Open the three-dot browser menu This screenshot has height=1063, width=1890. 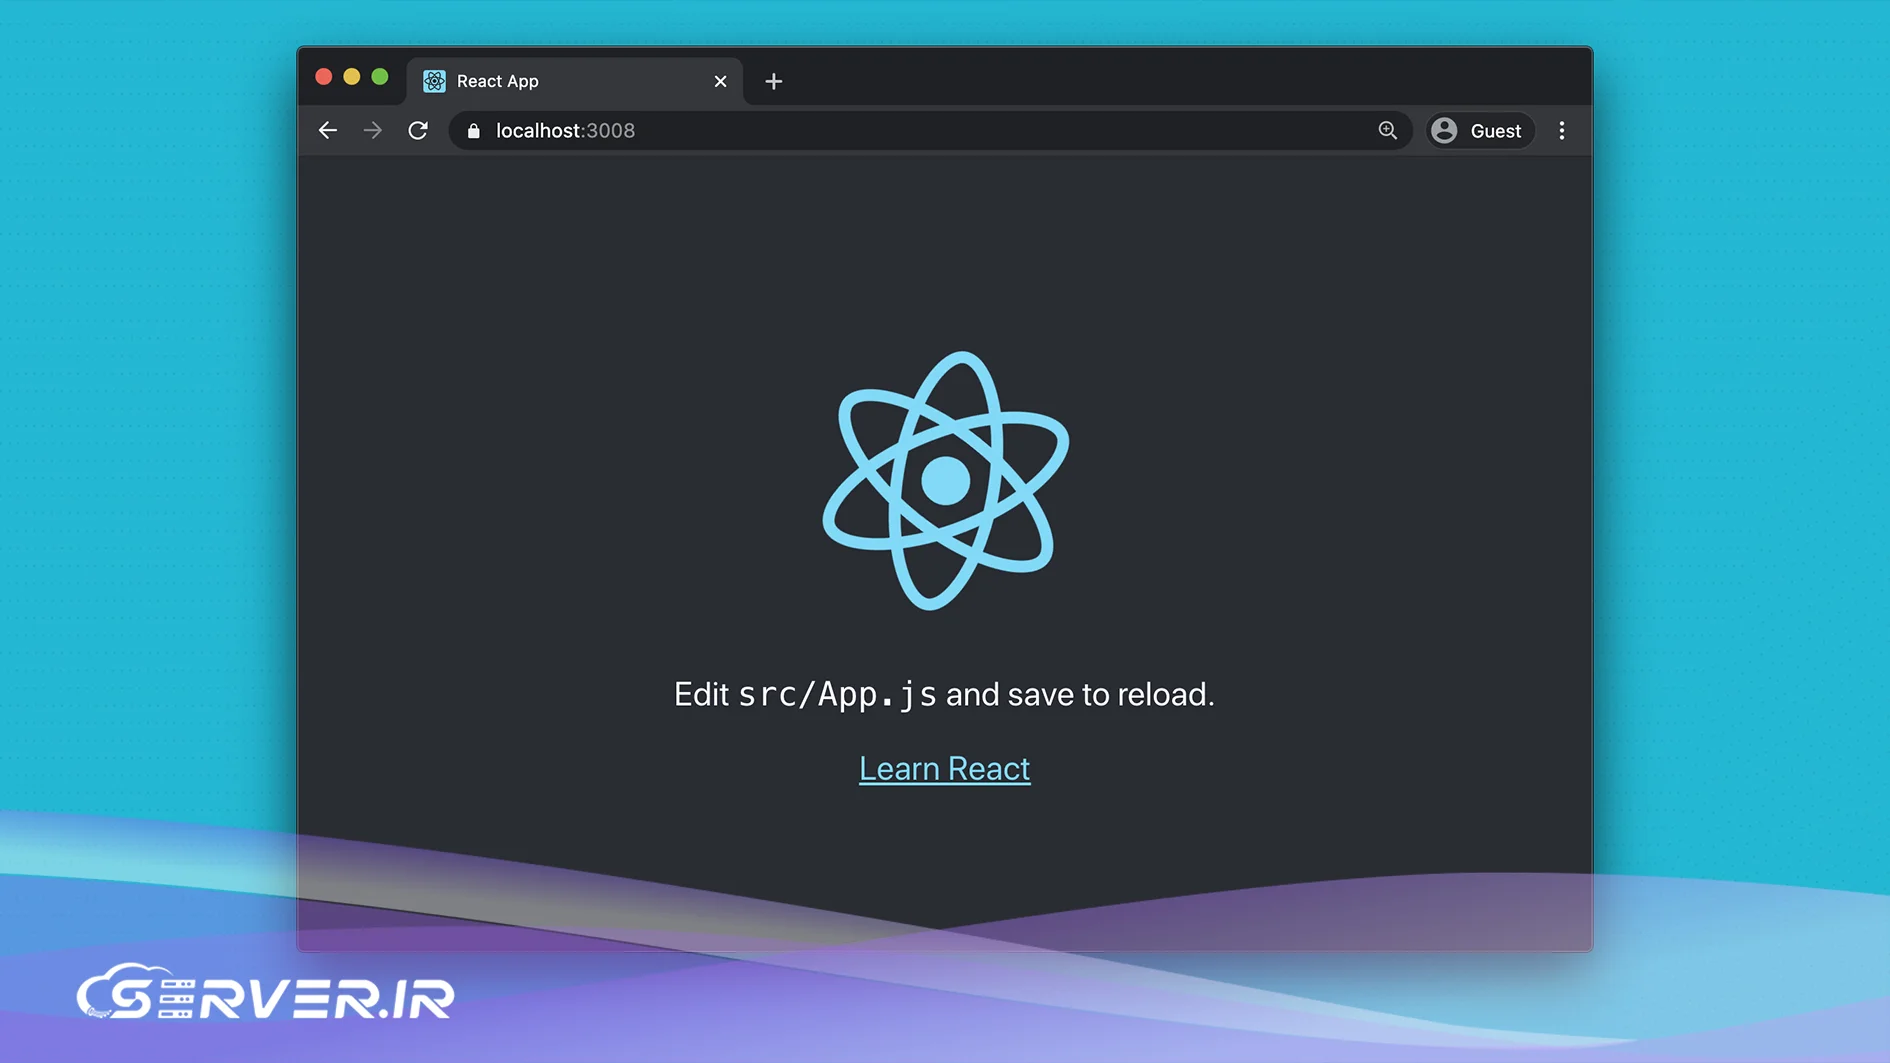click(1562, 131)
